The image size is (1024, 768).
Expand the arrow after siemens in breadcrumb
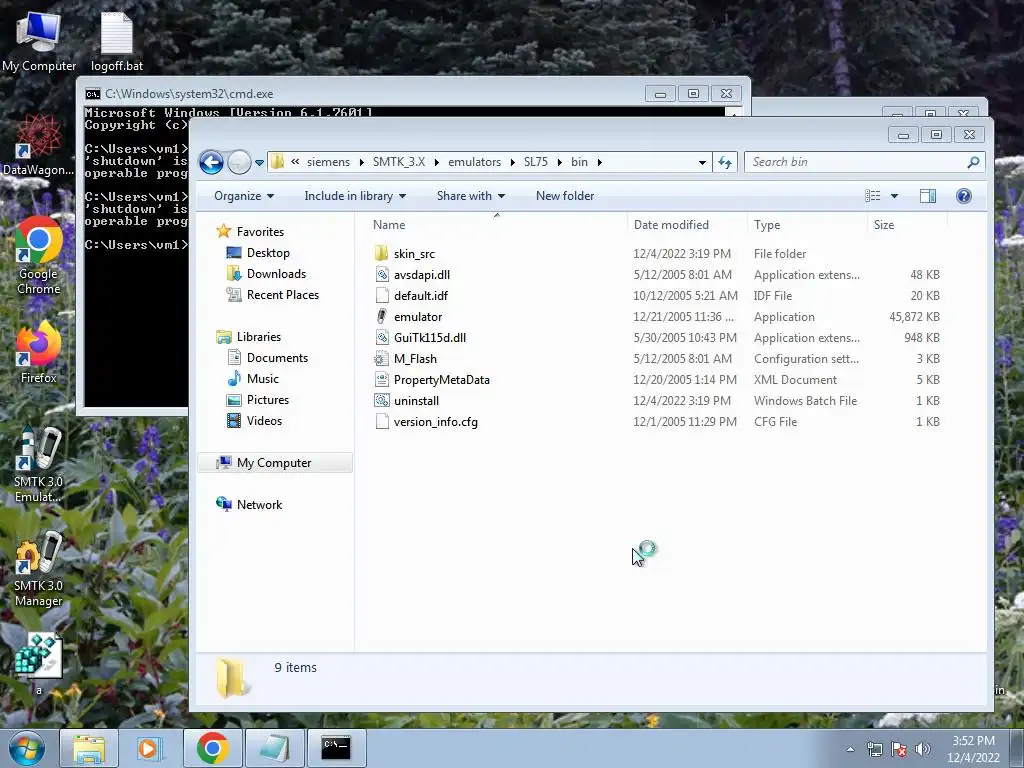pyautogui.click(x=362, y=162)
